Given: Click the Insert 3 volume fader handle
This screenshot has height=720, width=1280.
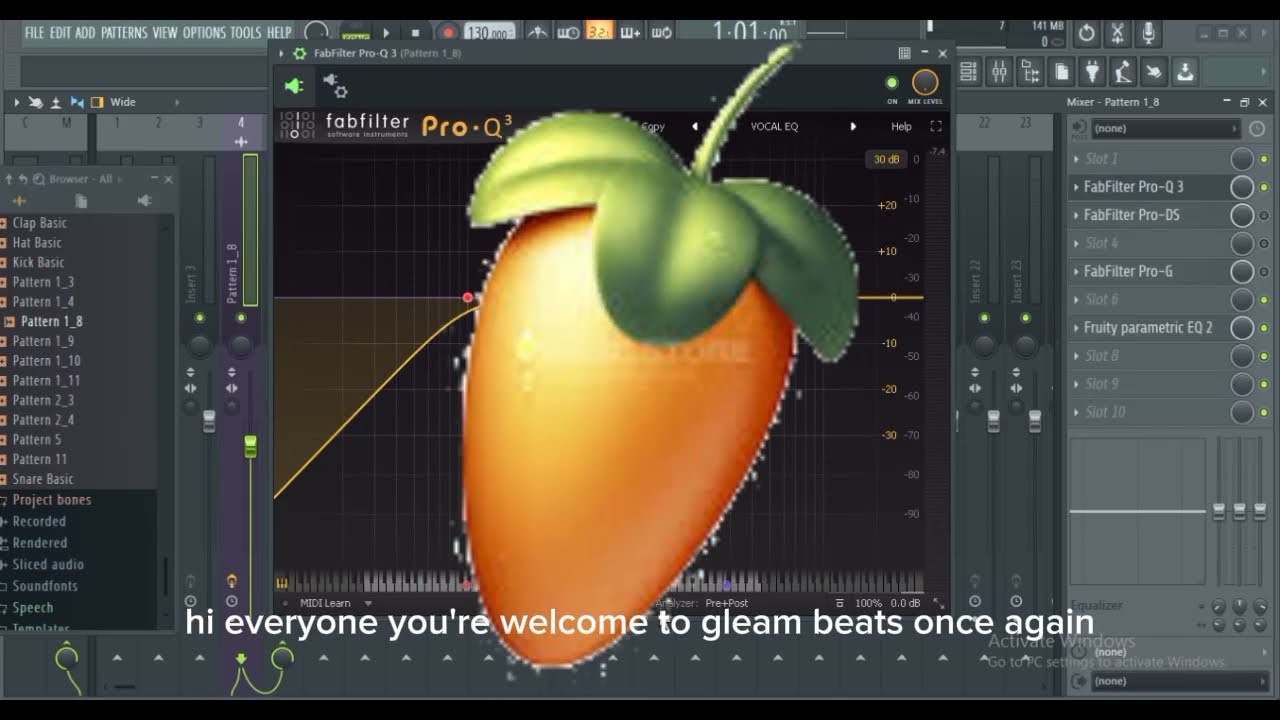Looking at the screenshot, I should (209, 421).
